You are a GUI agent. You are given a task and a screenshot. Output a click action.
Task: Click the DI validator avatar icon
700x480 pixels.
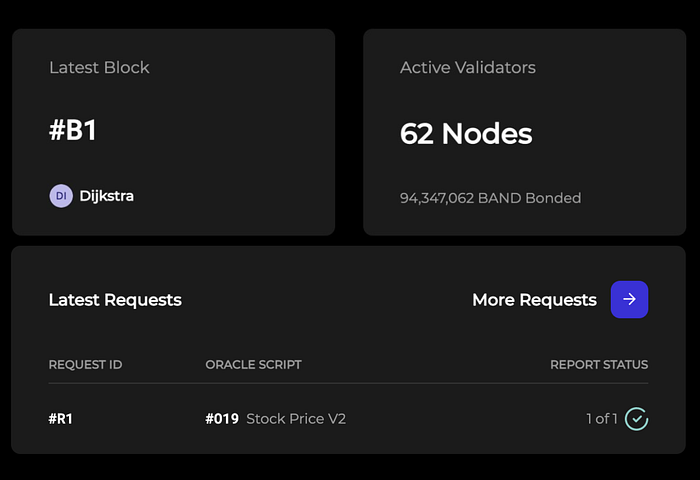[61, 196]
